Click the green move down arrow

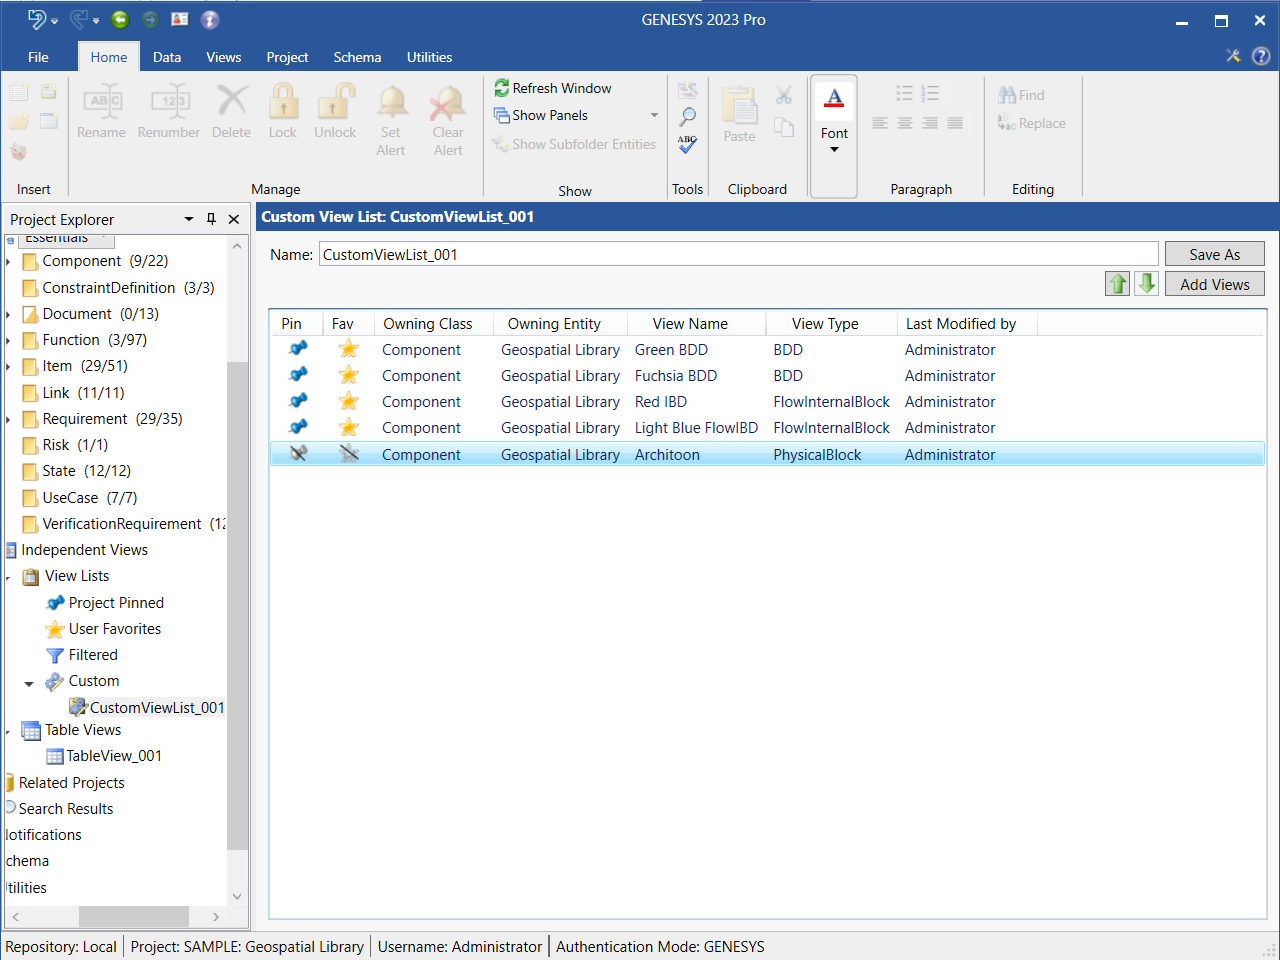pyautogui.click(x=1147, y=284)
